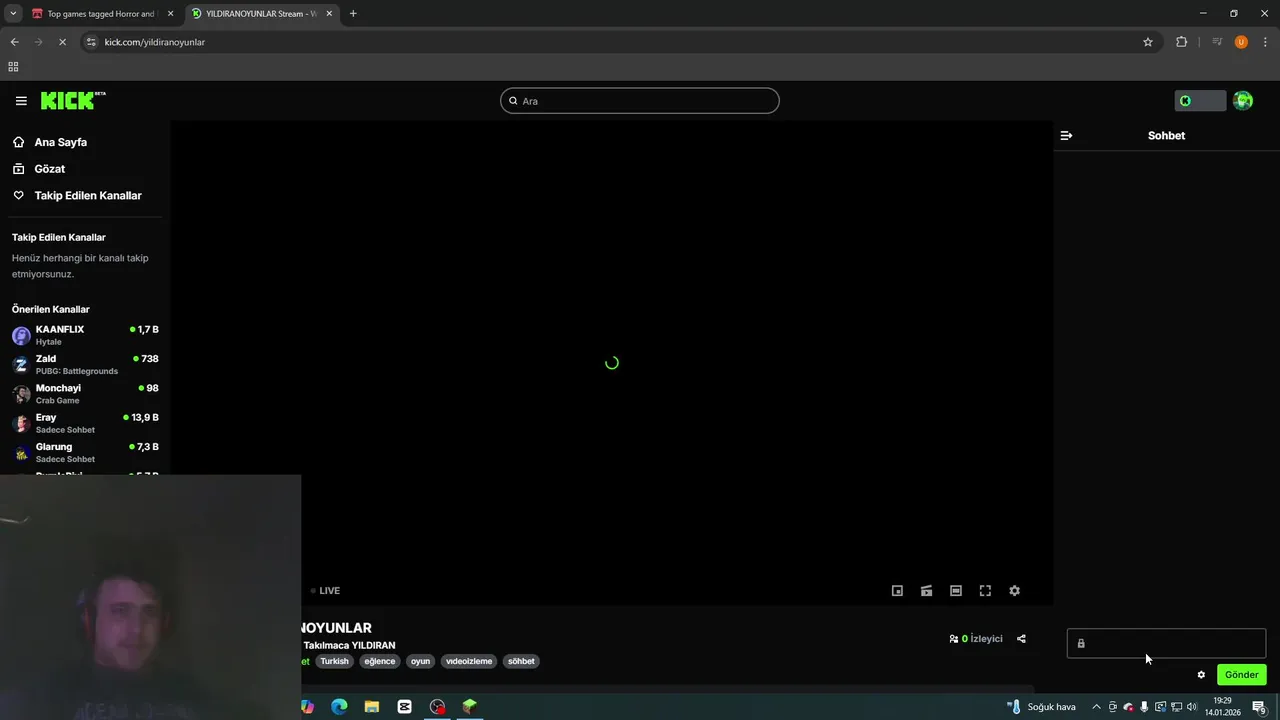Image resolution: width=1280 pixels, height=720 pixels.
Task: View site information icon
Action: tap(91, 42)
